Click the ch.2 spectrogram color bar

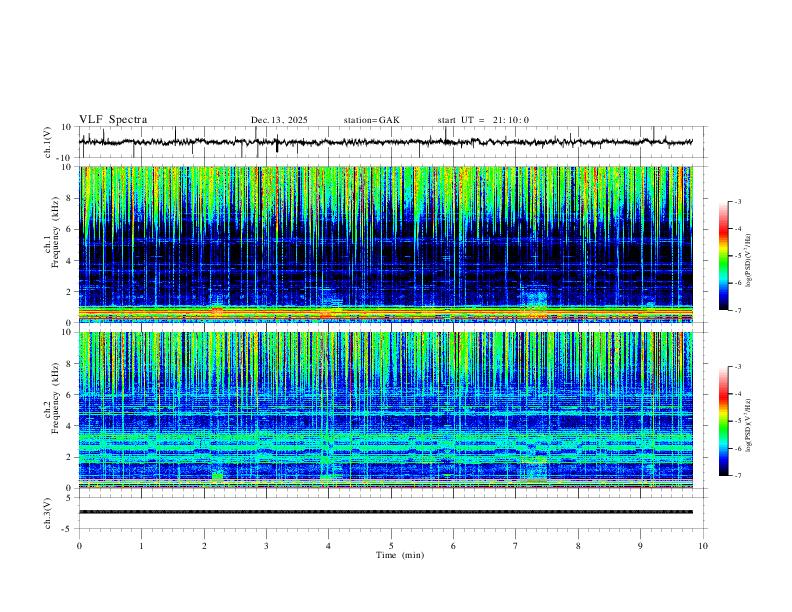point(723,421)
